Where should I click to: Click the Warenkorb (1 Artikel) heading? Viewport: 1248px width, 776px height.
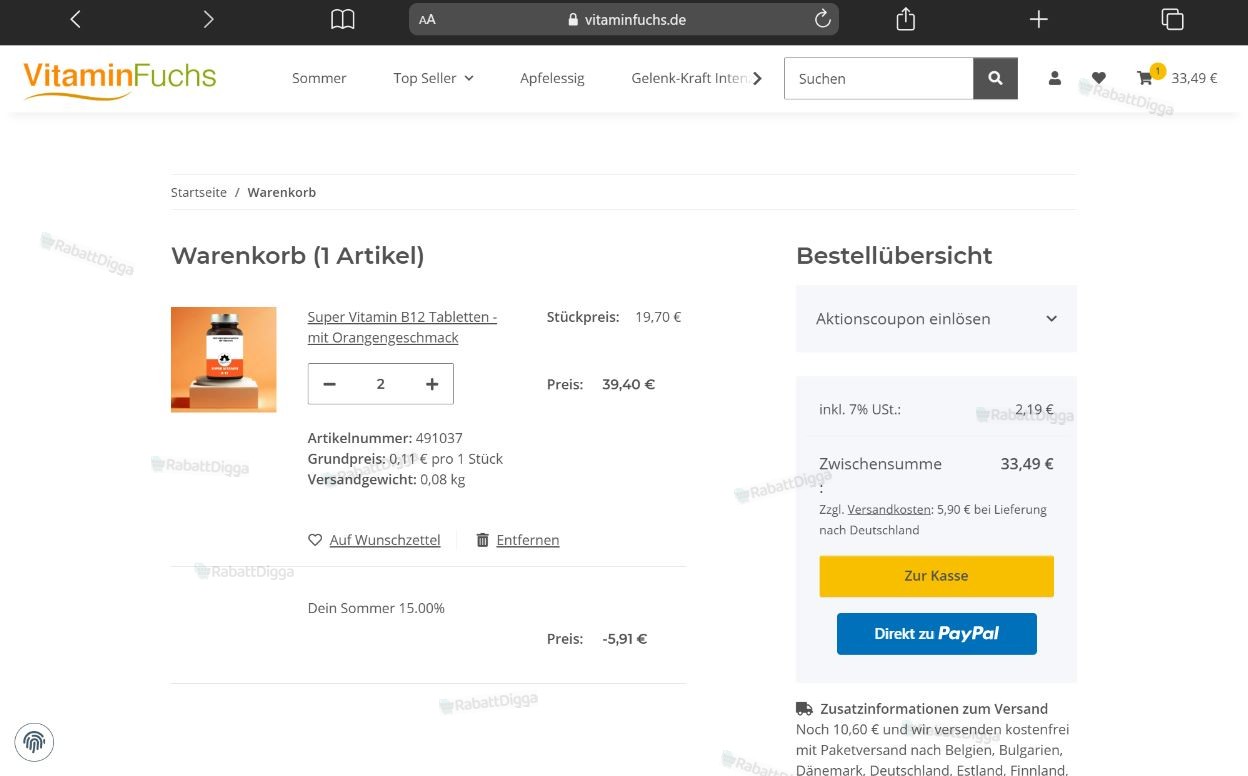pyautogui.click(x=298, y=256)
